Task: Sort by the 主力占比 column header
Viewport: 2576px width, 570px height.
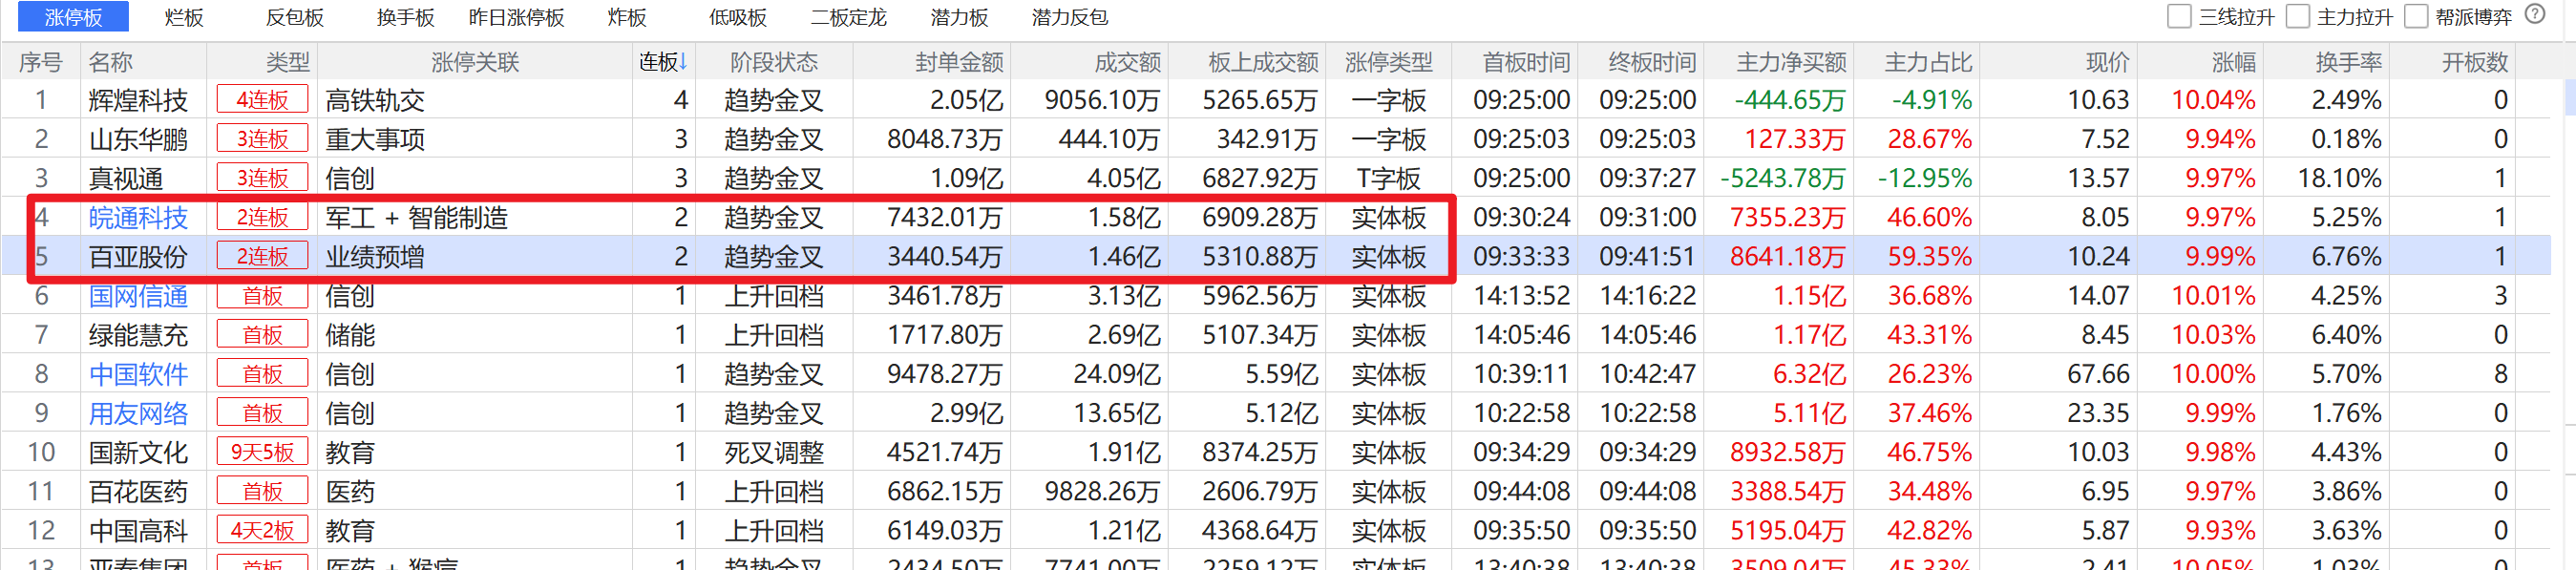Action: coord(1928,62)
